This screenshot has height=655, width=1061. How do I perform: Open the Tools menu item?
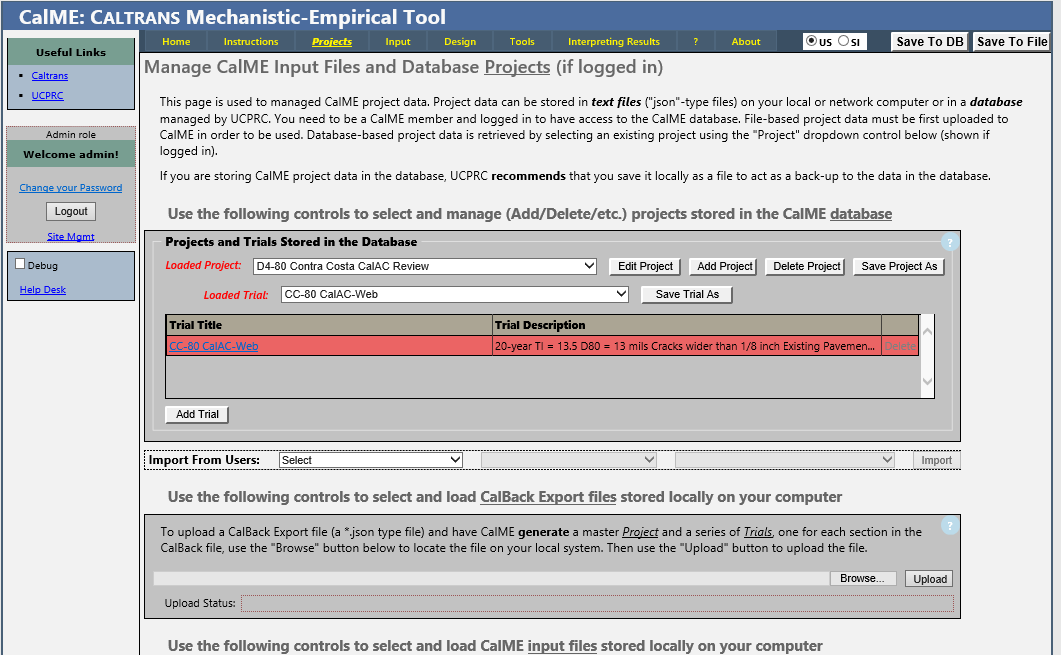pyautogui.click(x=522, y=42)
